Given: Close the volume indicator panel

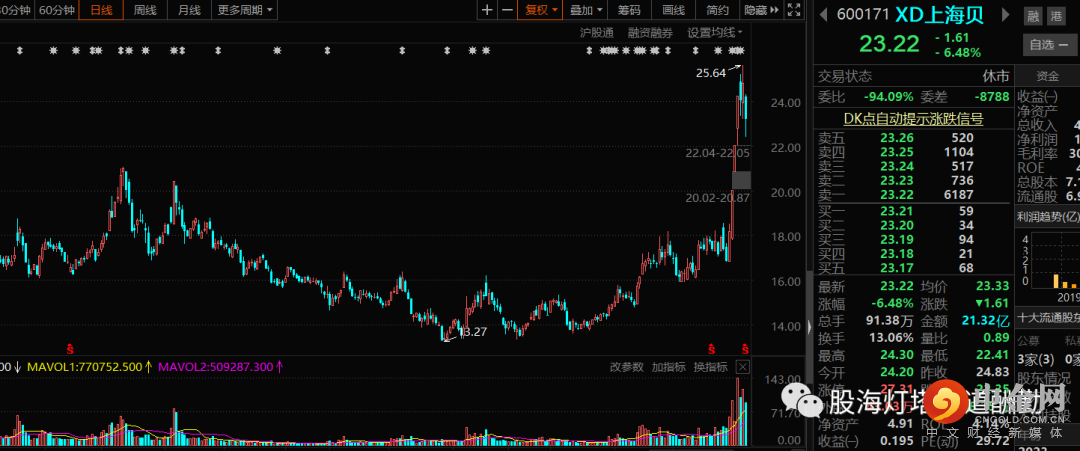Looking at the screenshot, I should [742, 366].
